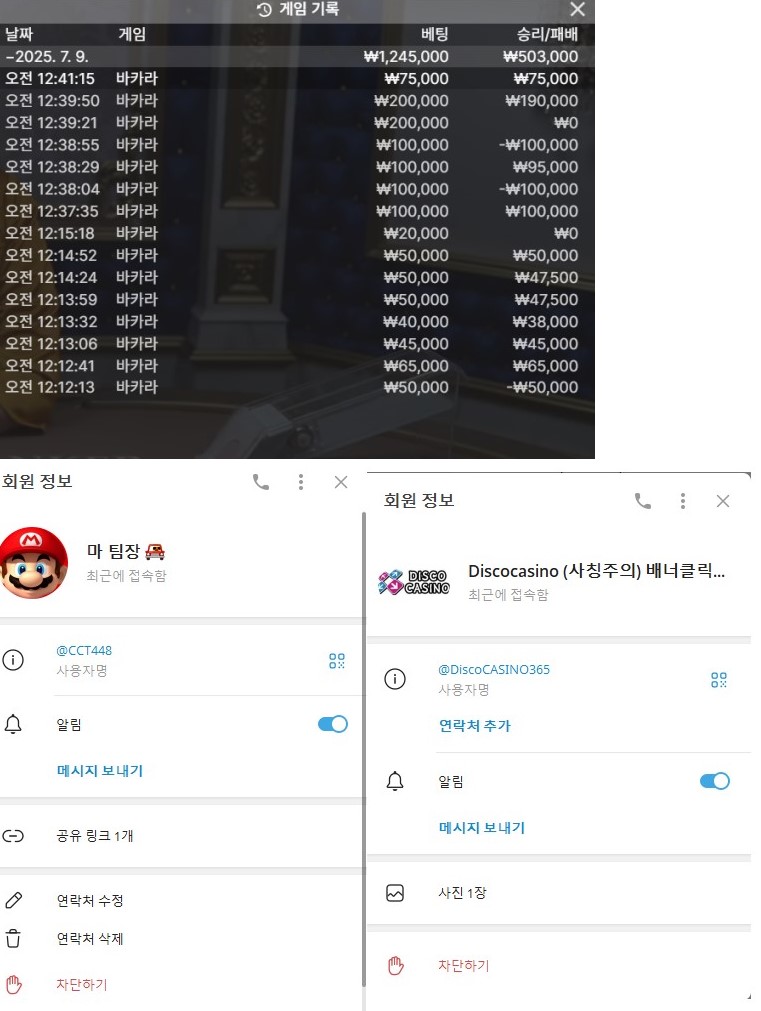Select the 오전 12:39:50 game record

297,101
